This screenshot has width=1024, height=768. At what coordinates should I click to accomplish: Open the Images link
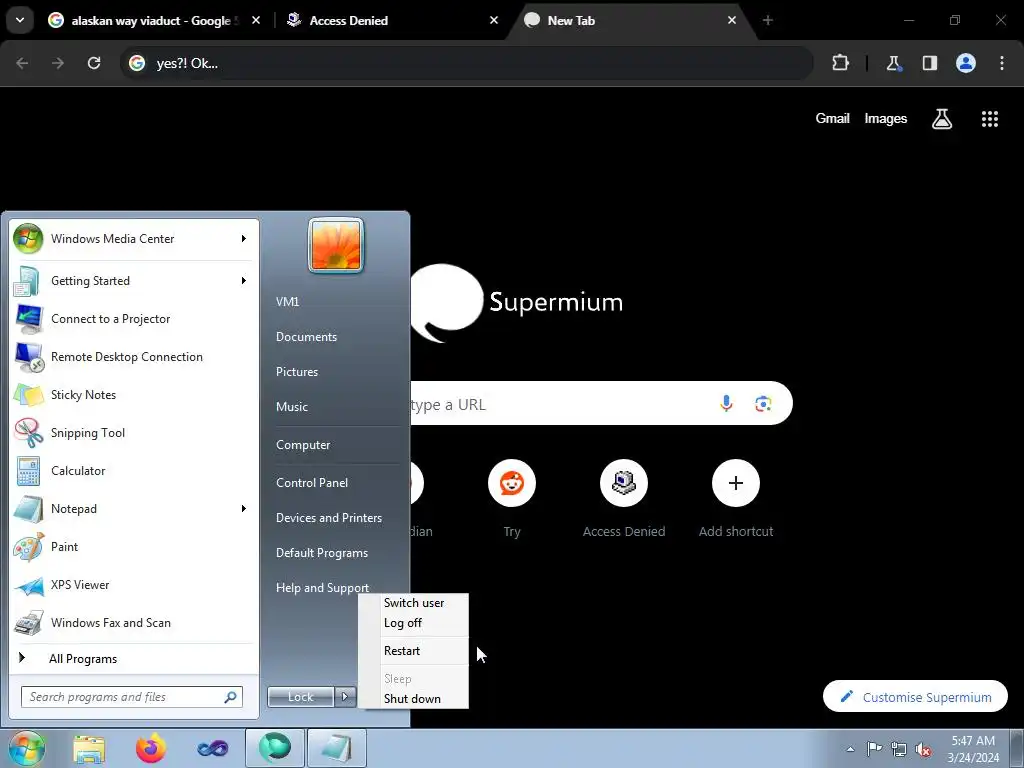[x=886, y=119]
